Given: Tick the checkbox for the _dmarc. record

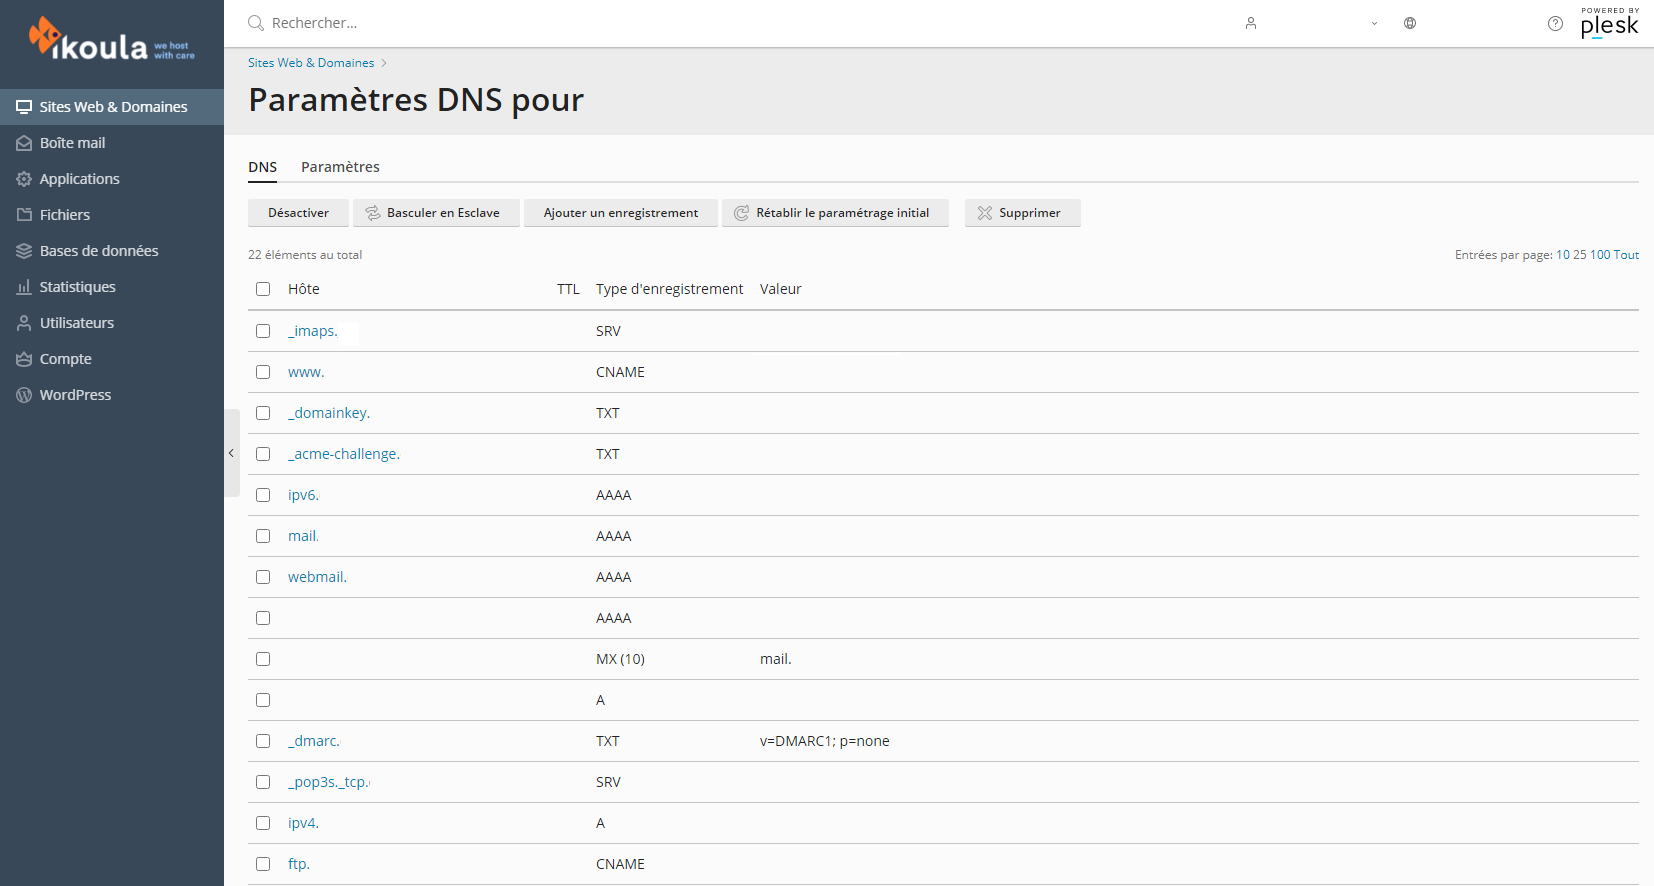Looking at the screenshot, I should pyautogui.click(x=263, y=741).
